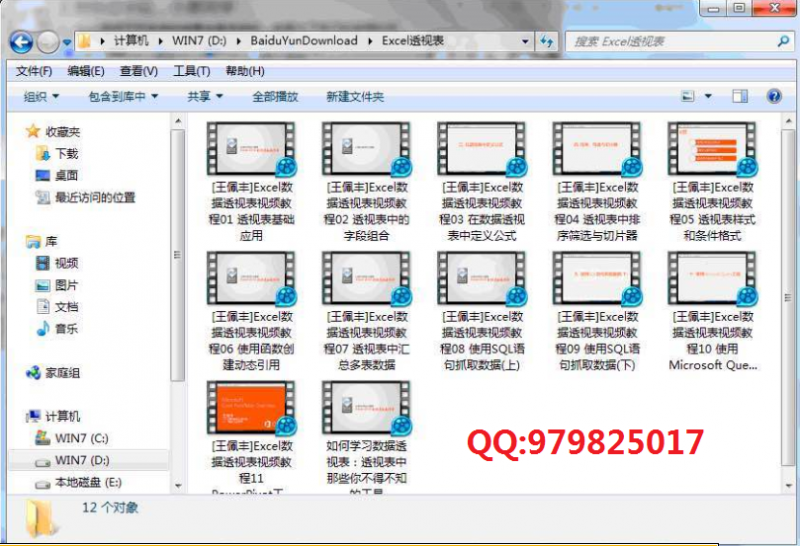Screen dimensions: 800x546
Task: Click the 全部播放 button
Action: tap(275, 96)
